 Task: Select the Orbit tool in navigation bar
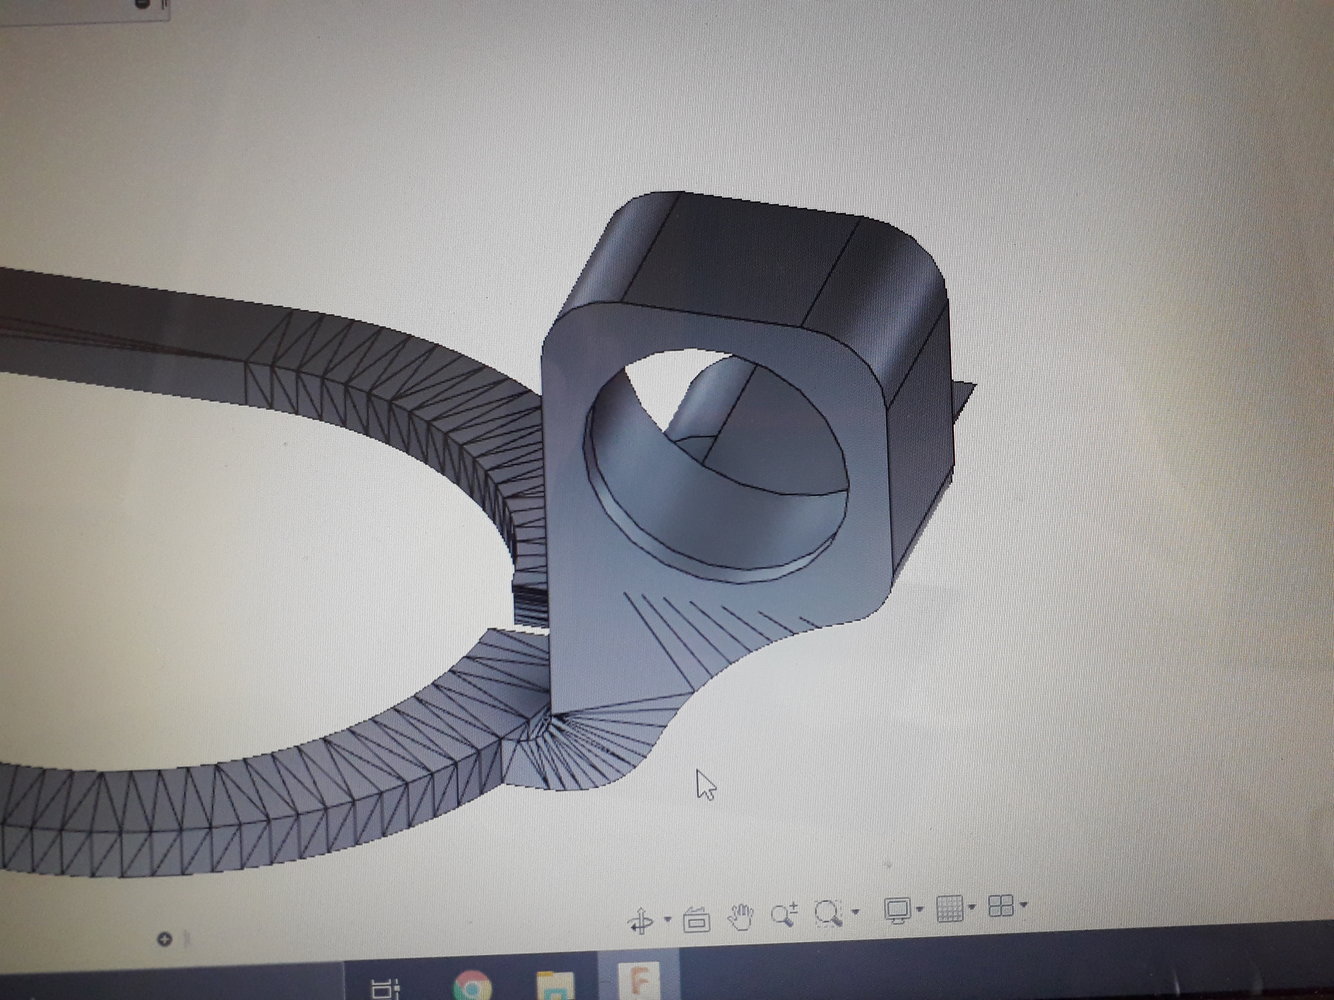[x=640, y=920]
